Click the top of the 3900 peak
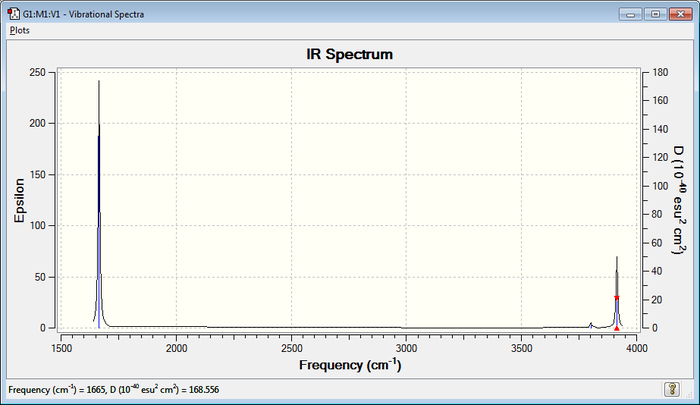Viewport: 700px width, 405px height. pos(617,258)
